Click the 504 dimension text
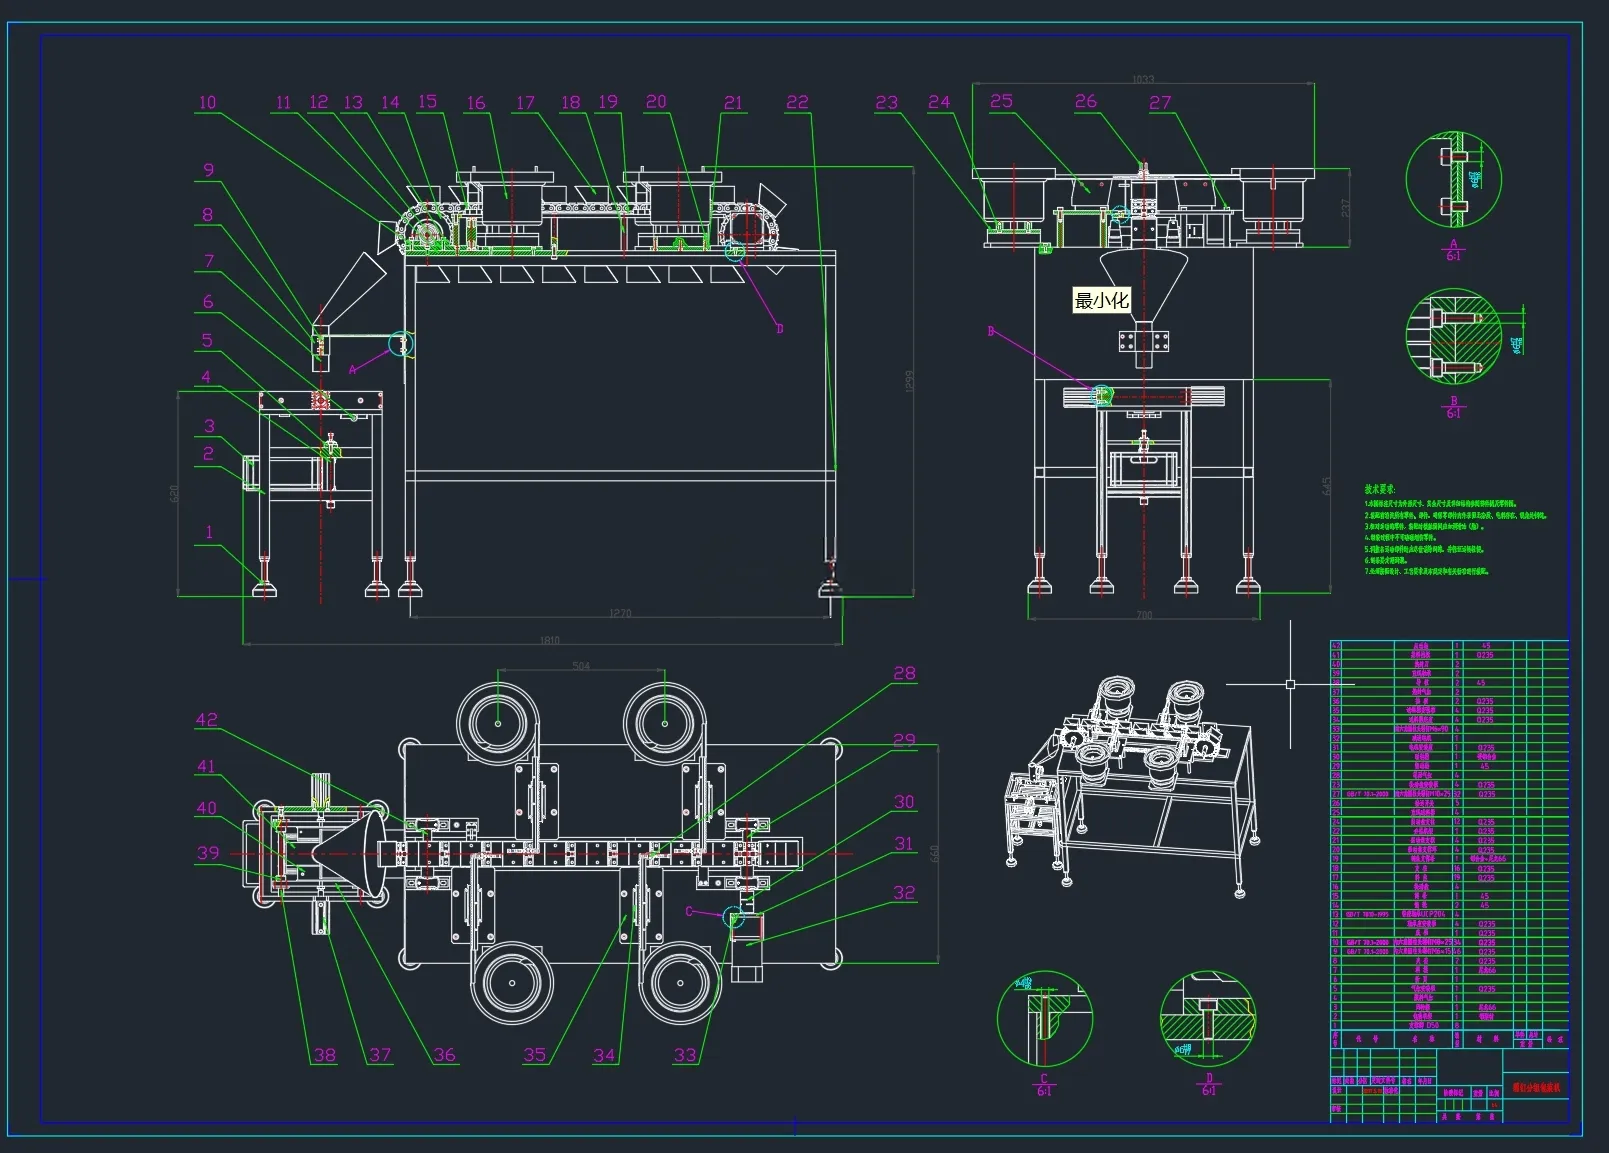 [581, 666]
